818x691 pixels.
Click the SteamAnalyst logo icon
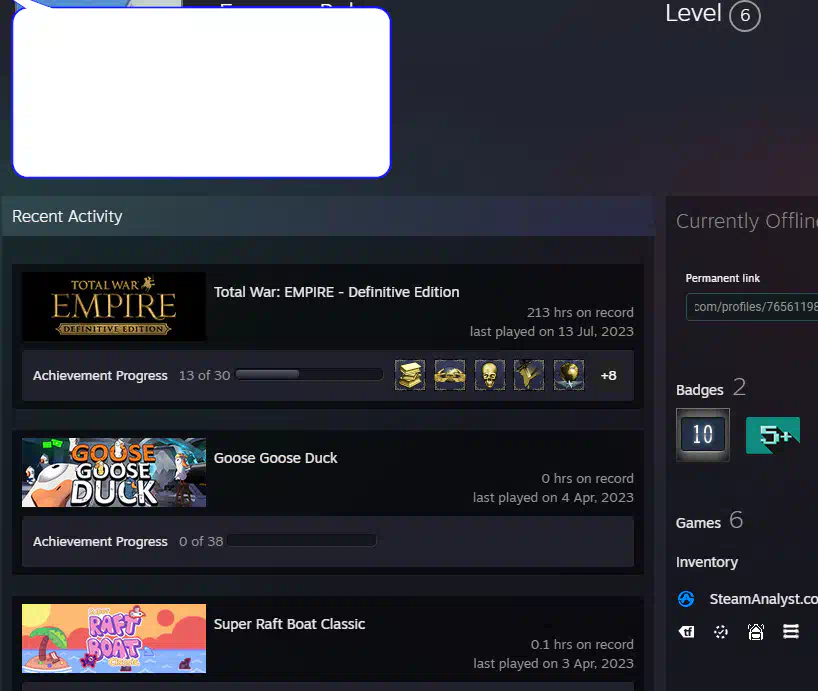(x=686, y=599)
